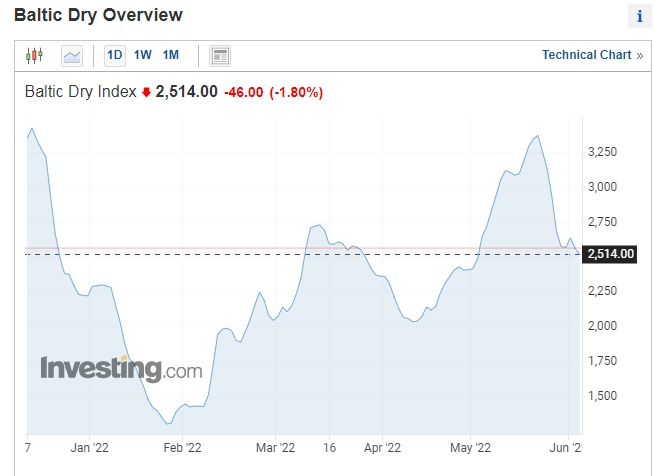The width and height of the screenshot is (654, 476).
Task: Click the 3,250 price axis label
Action: coord(604,152)
